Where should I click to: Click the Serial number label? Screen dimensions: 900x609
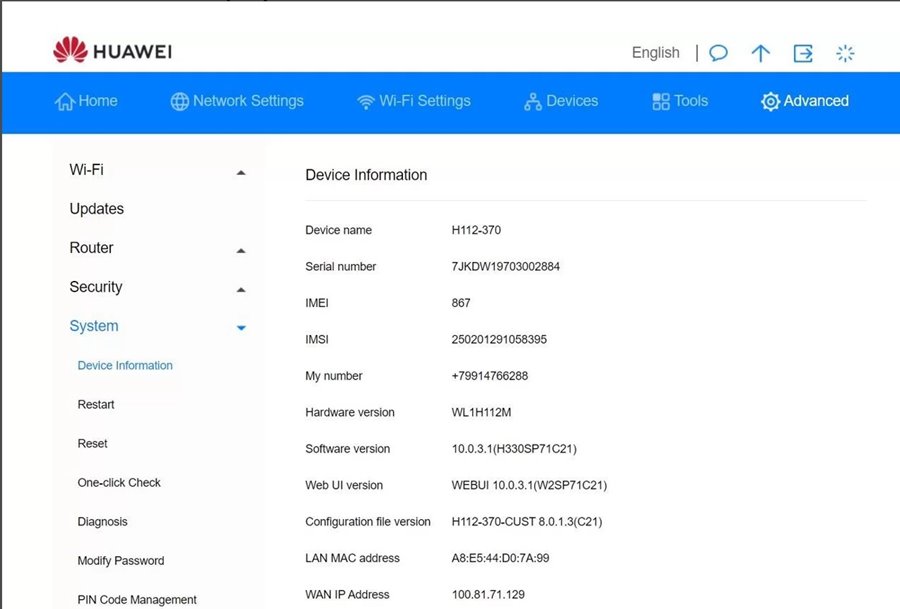(x=340, y=266)
